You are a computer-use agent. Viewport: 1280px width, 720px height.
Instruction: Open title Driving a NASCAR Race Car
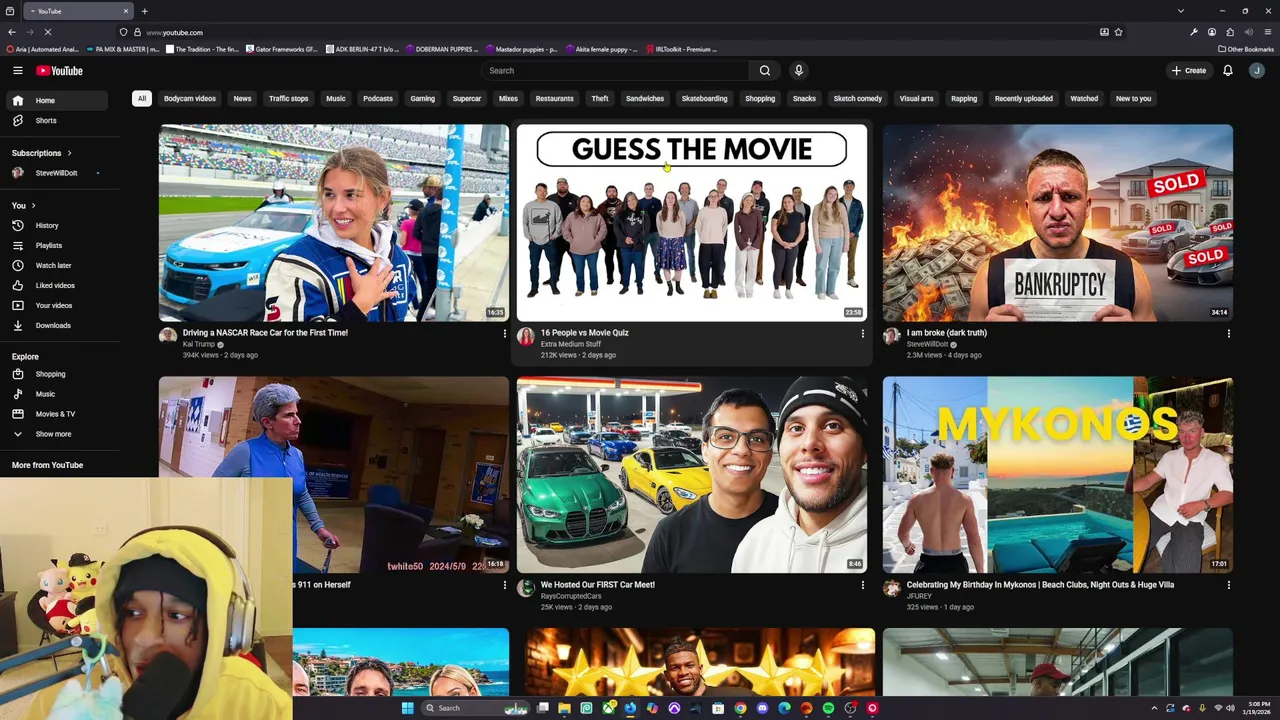click(265, 333)
